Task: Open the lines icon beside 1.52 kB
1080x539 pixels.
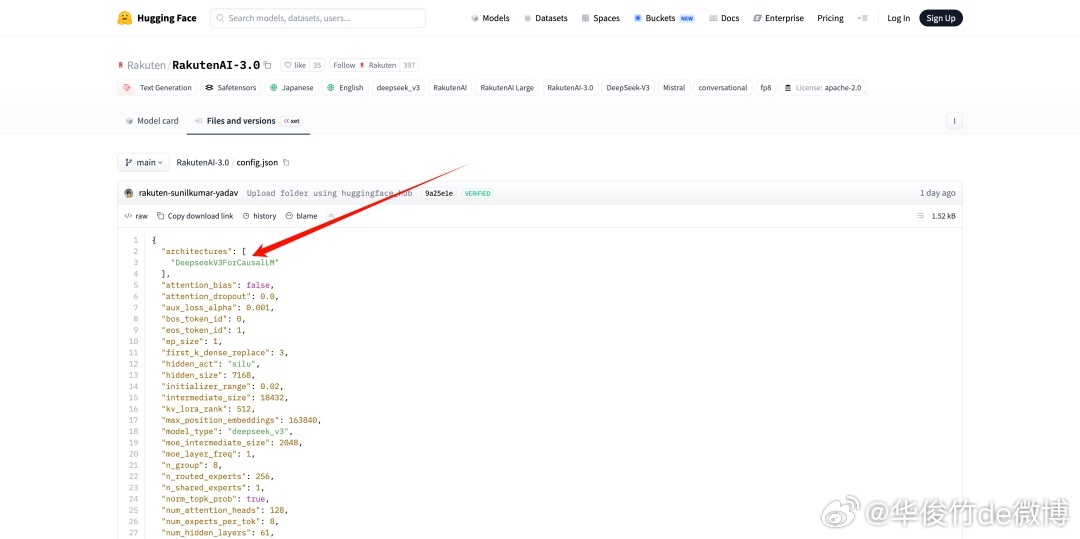Action: tap(920, 216)
